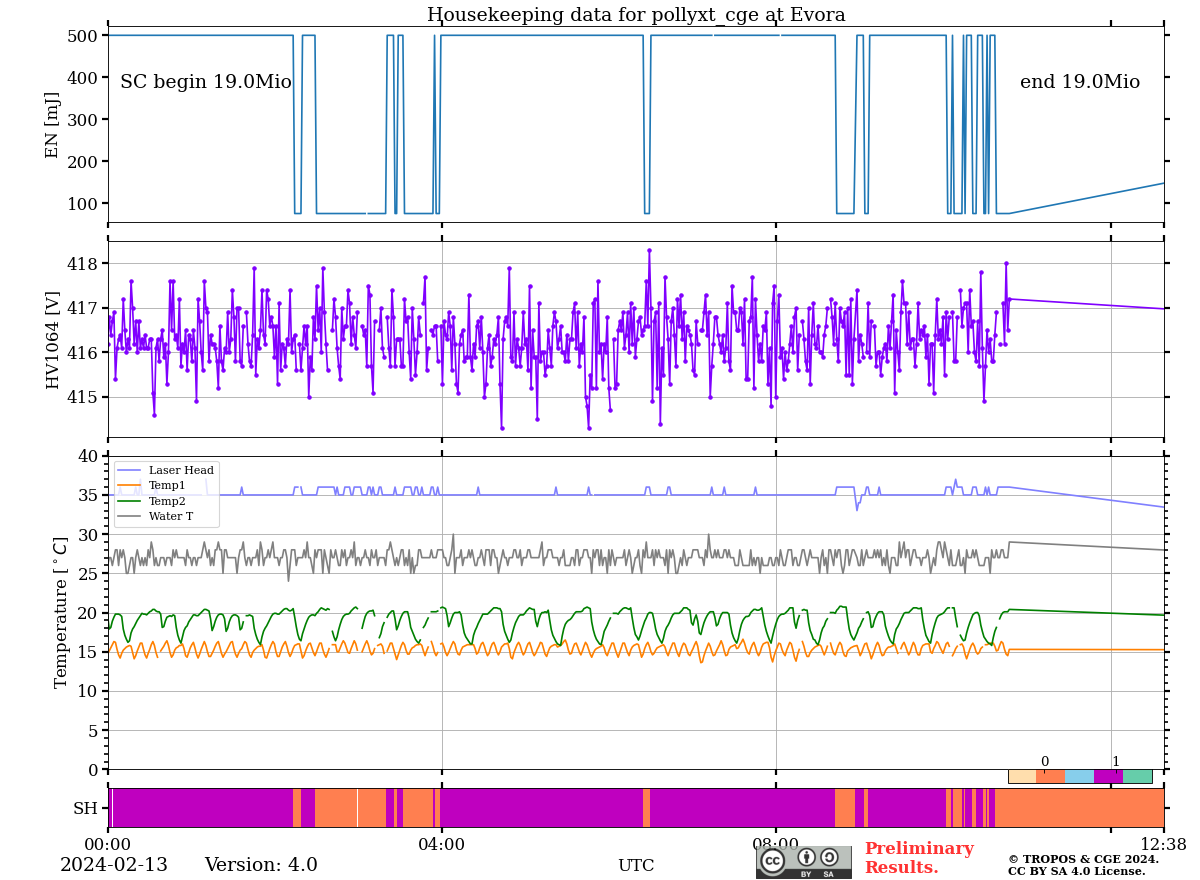Click the '© TROPOS & CGE 2024.' copyright line

pos(1083,859)
